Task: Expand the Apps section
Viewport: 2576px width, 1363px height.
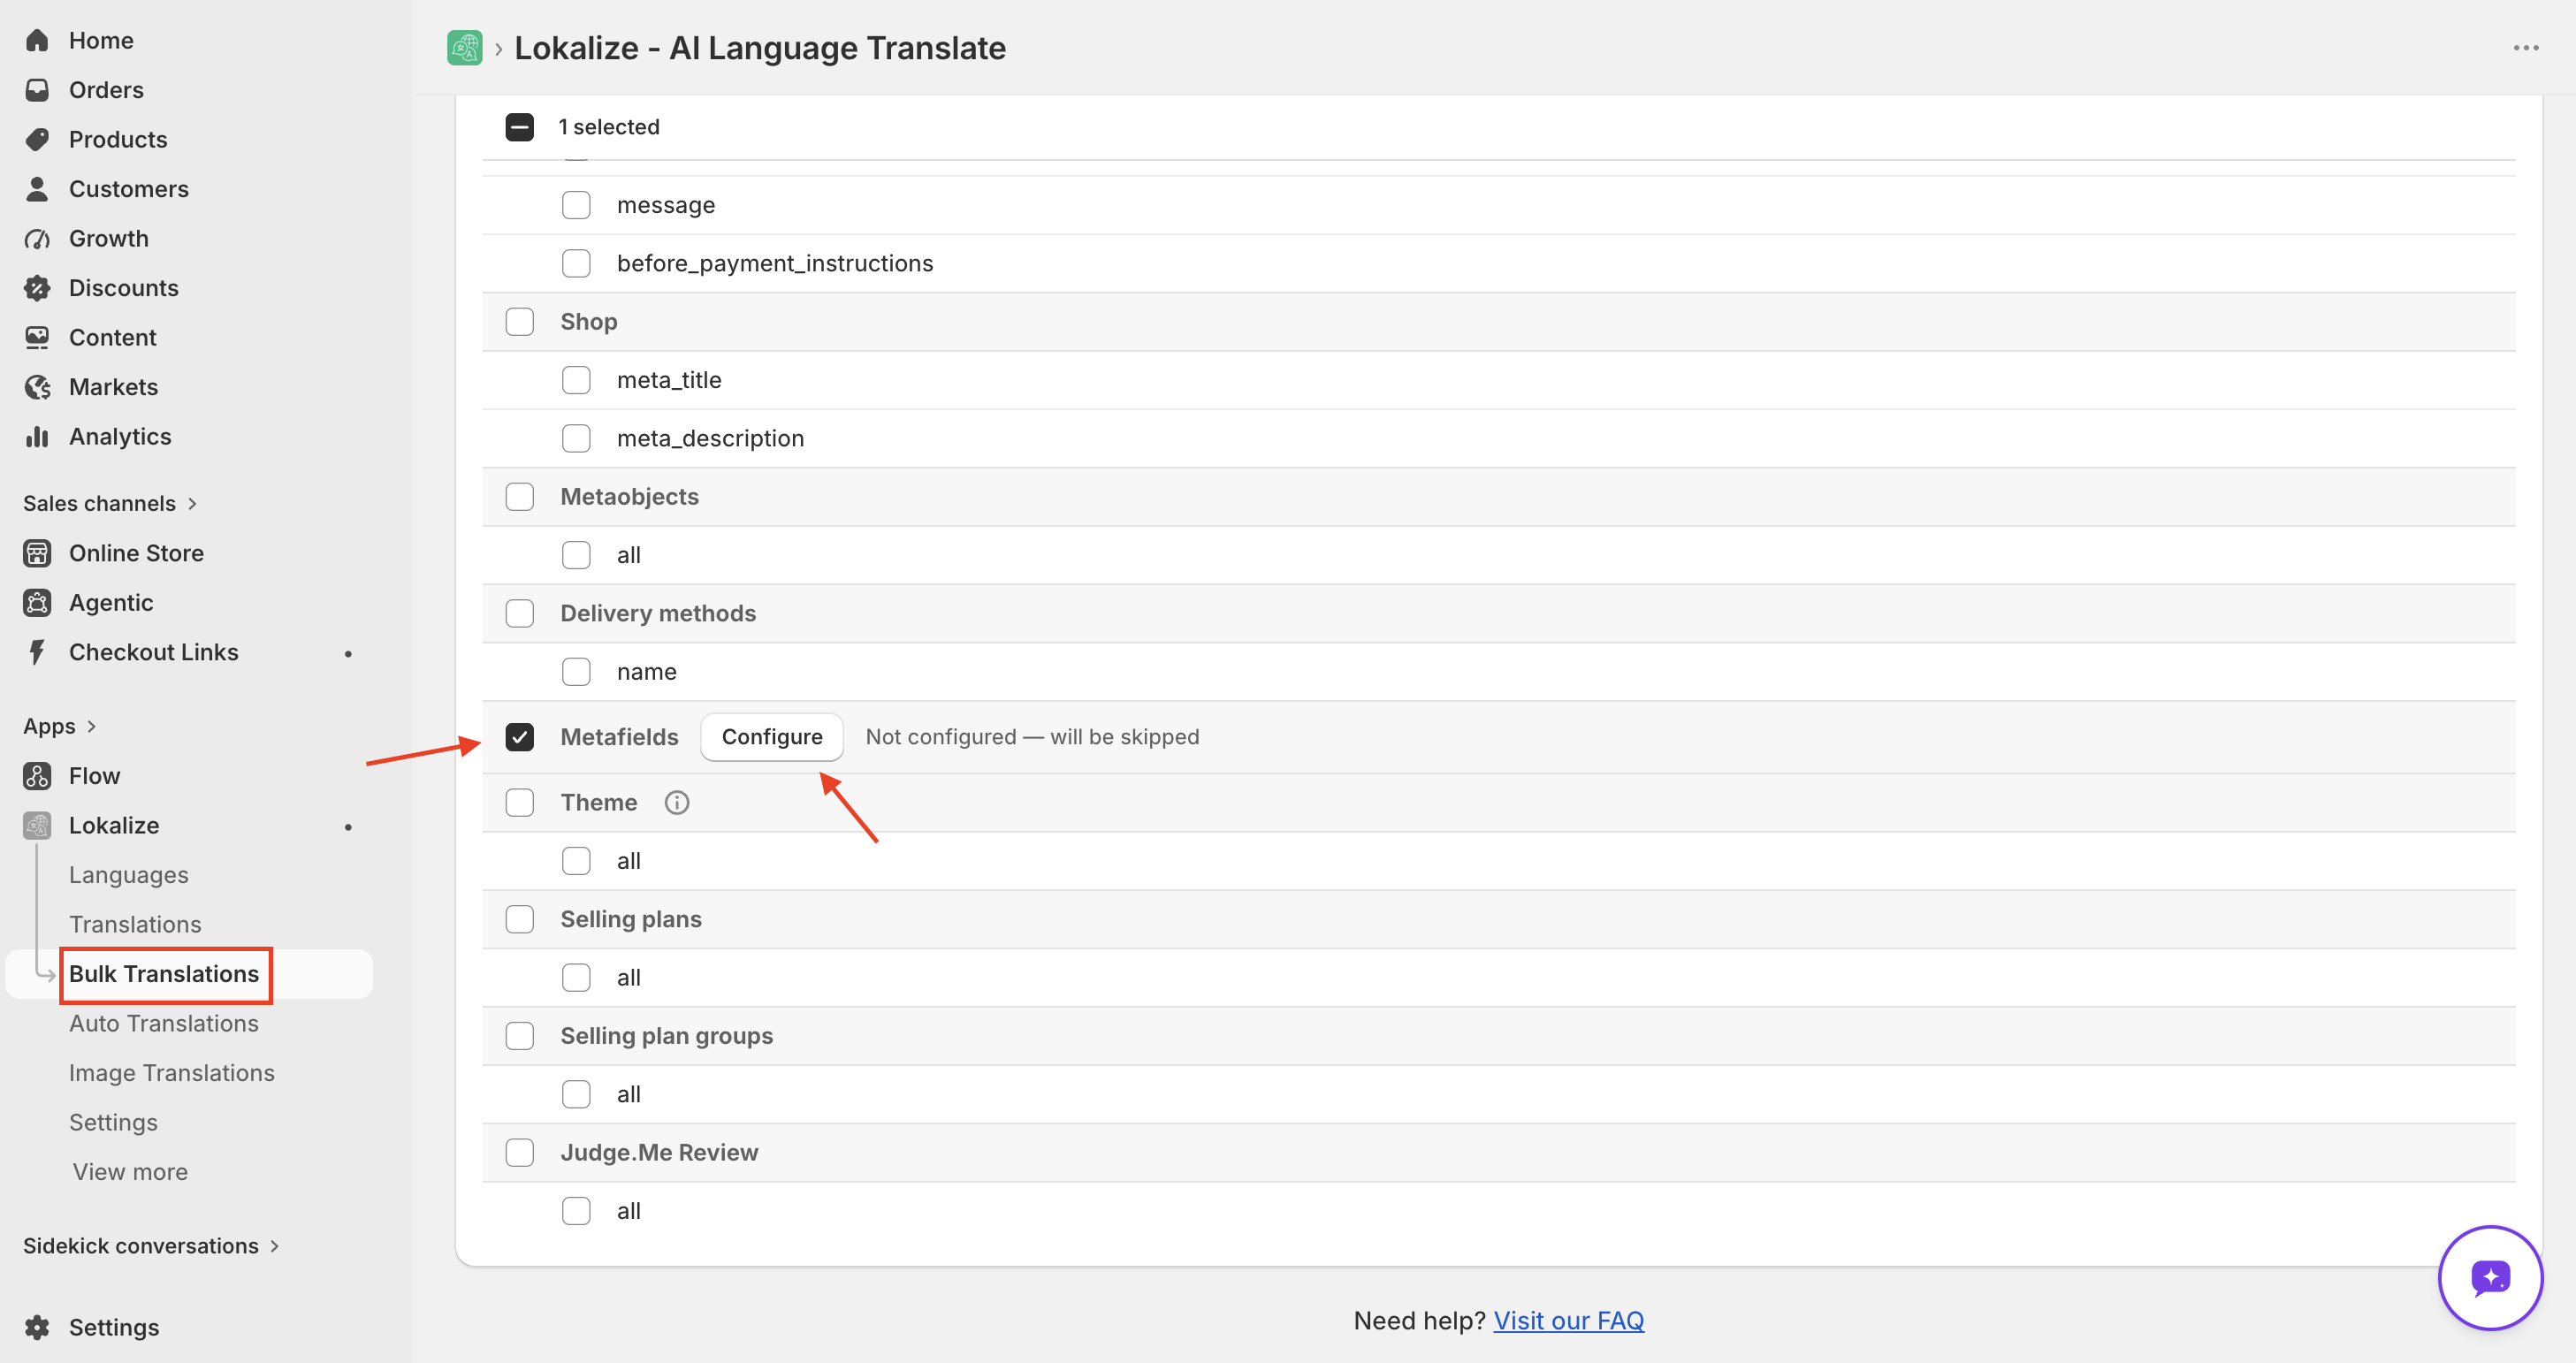Action: (x=60, y=726)
